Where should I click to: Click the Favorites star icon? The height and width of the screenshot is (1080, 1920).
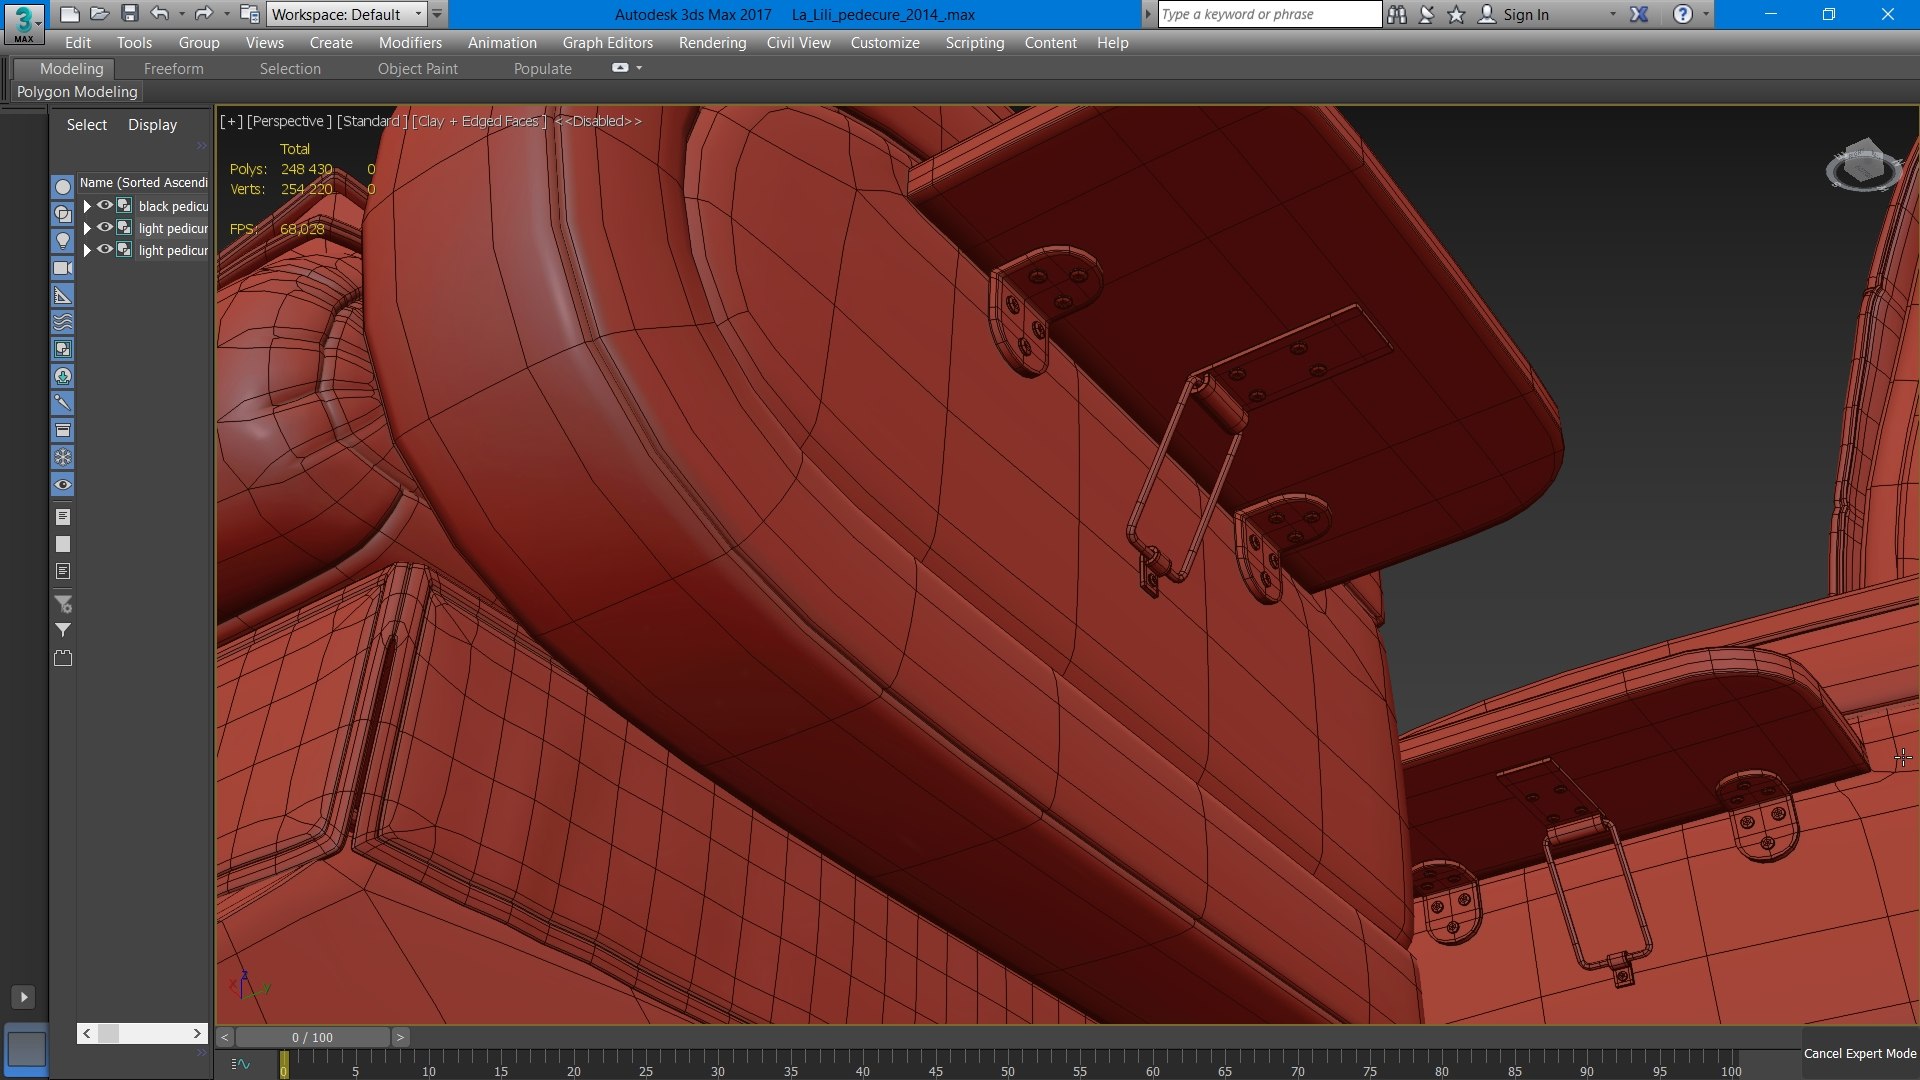pos(1457,14)
